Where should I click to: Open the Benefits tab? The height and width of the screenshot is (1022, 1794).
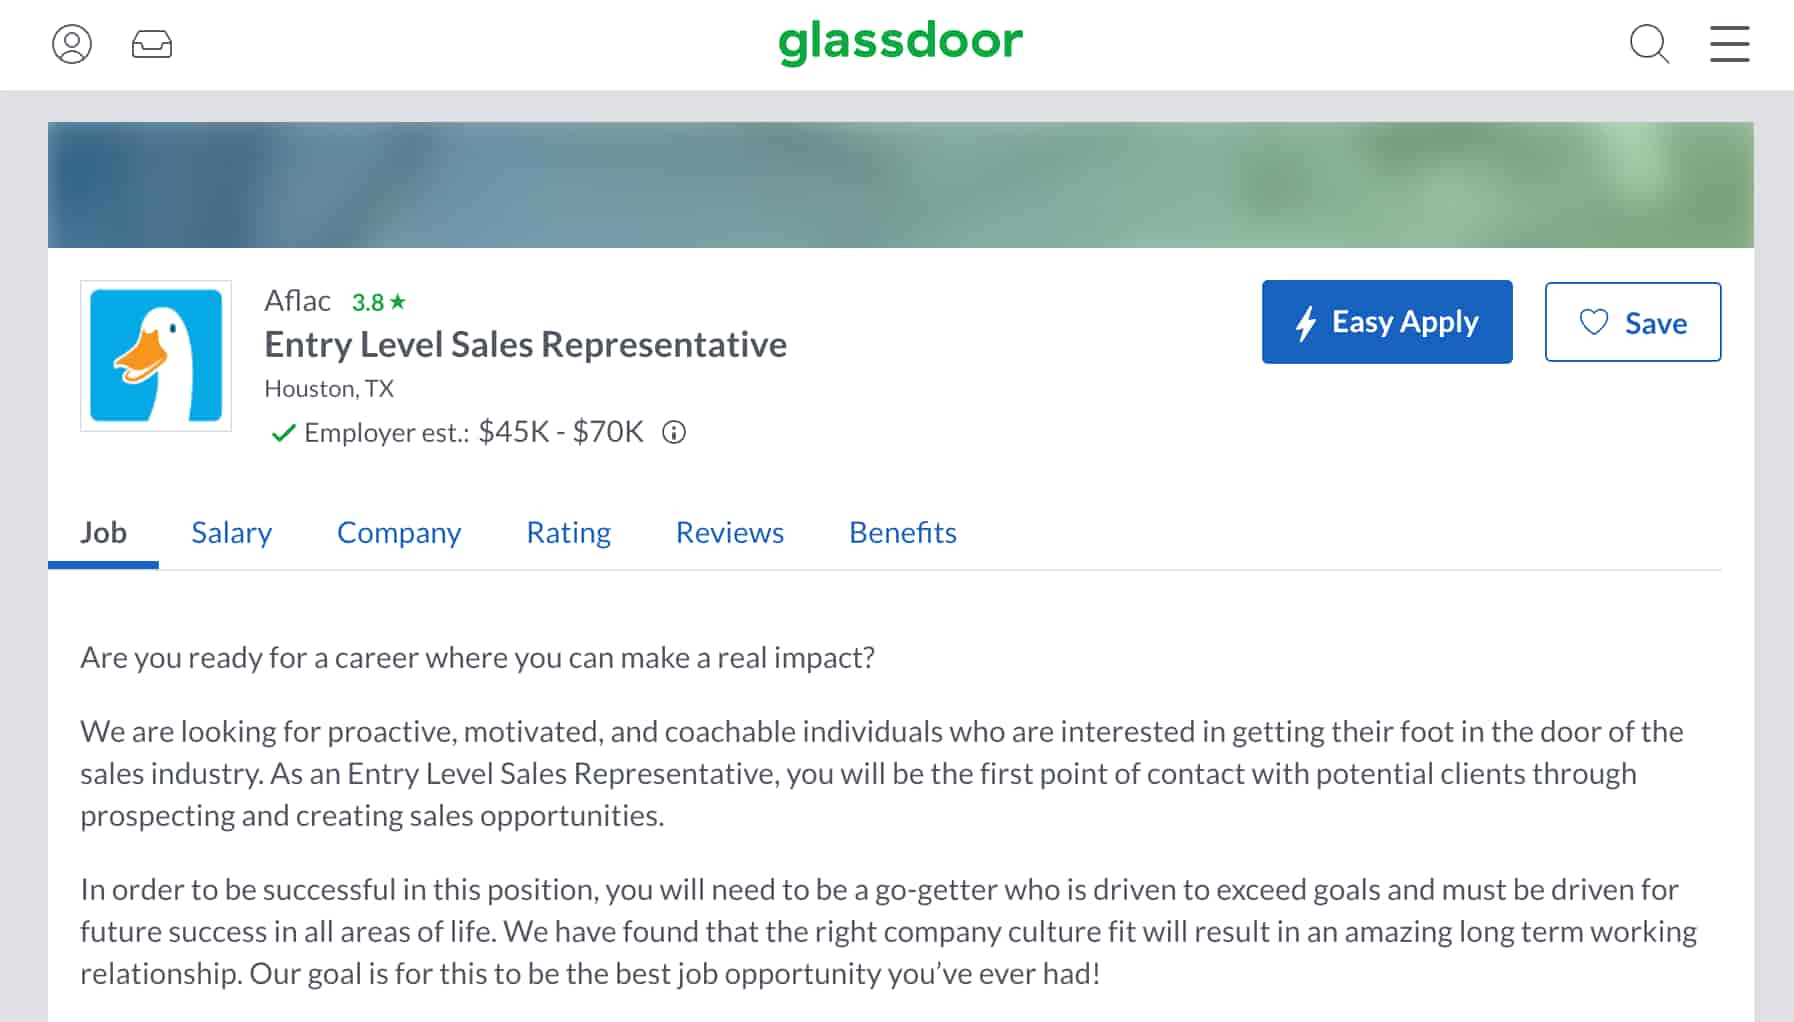[x=902, y=533]
